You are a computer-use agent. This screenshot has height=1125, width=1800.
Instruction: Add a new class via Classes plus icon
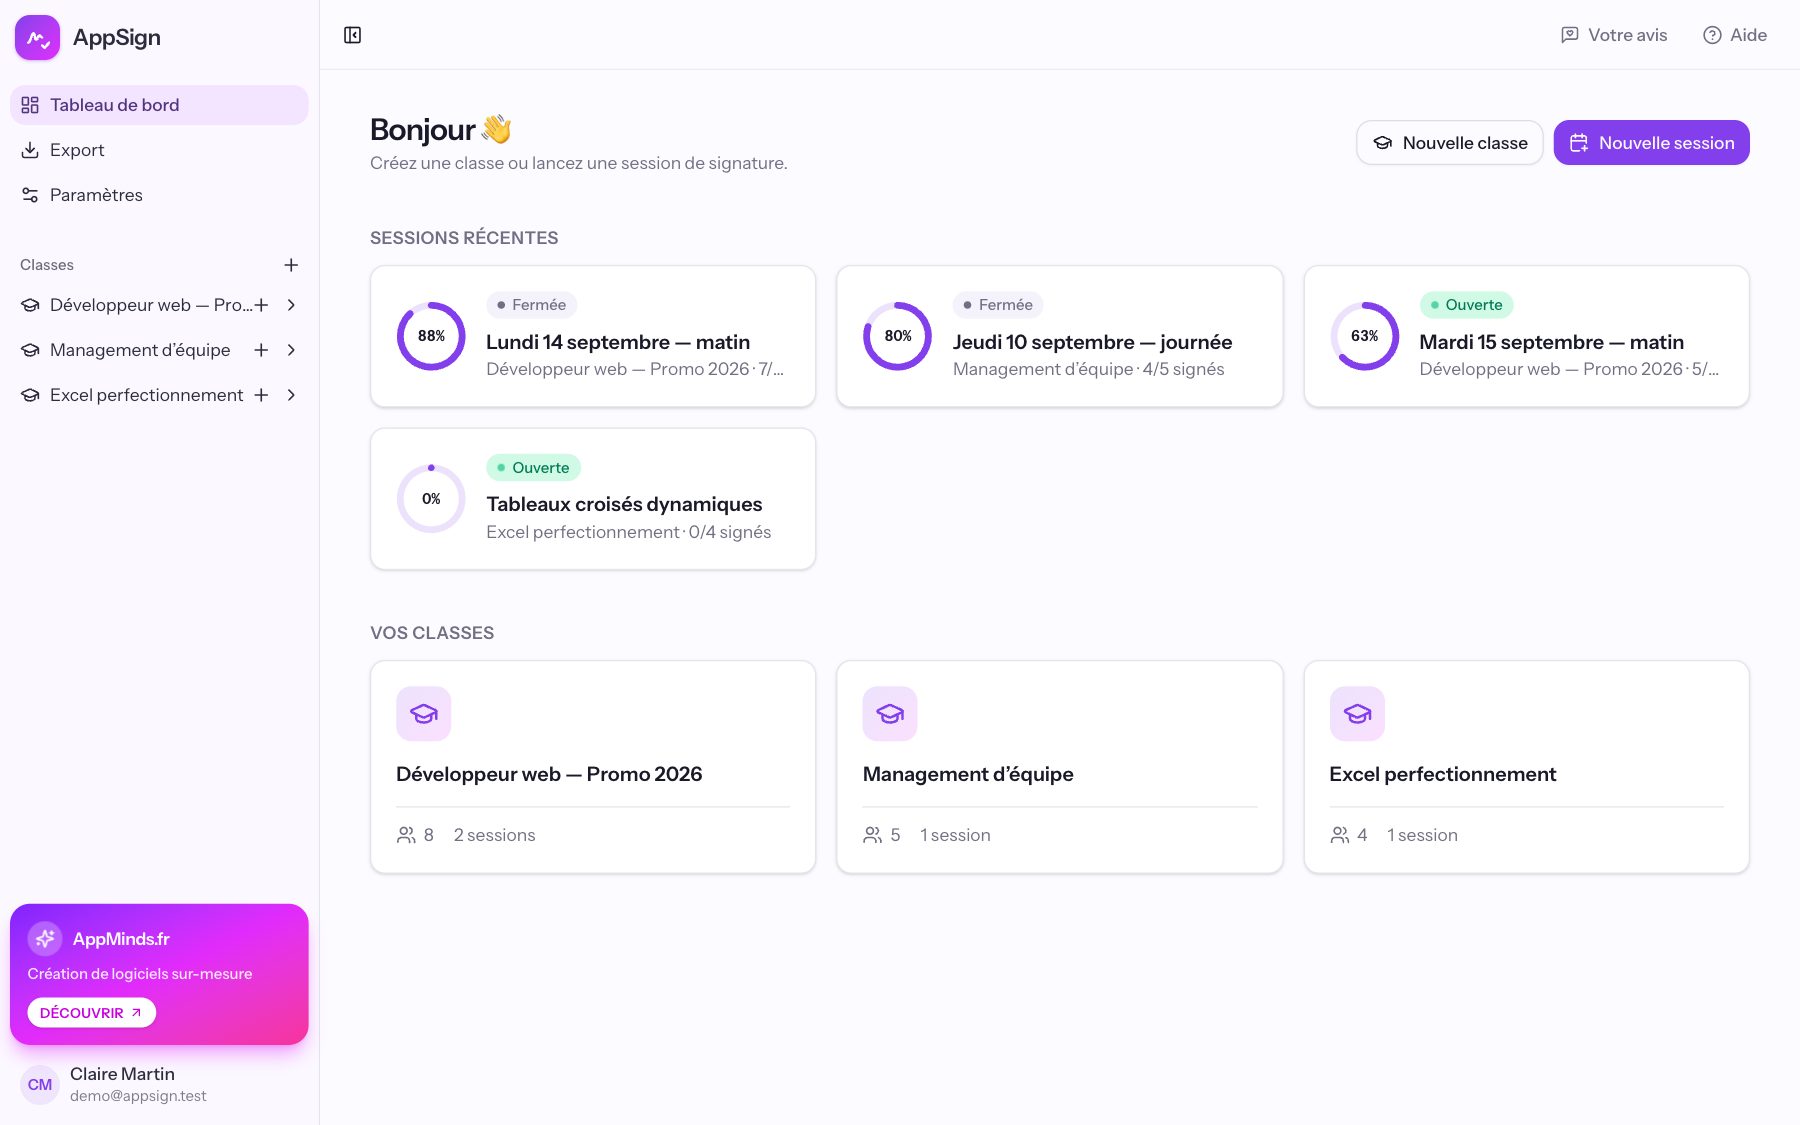(291, 265)
